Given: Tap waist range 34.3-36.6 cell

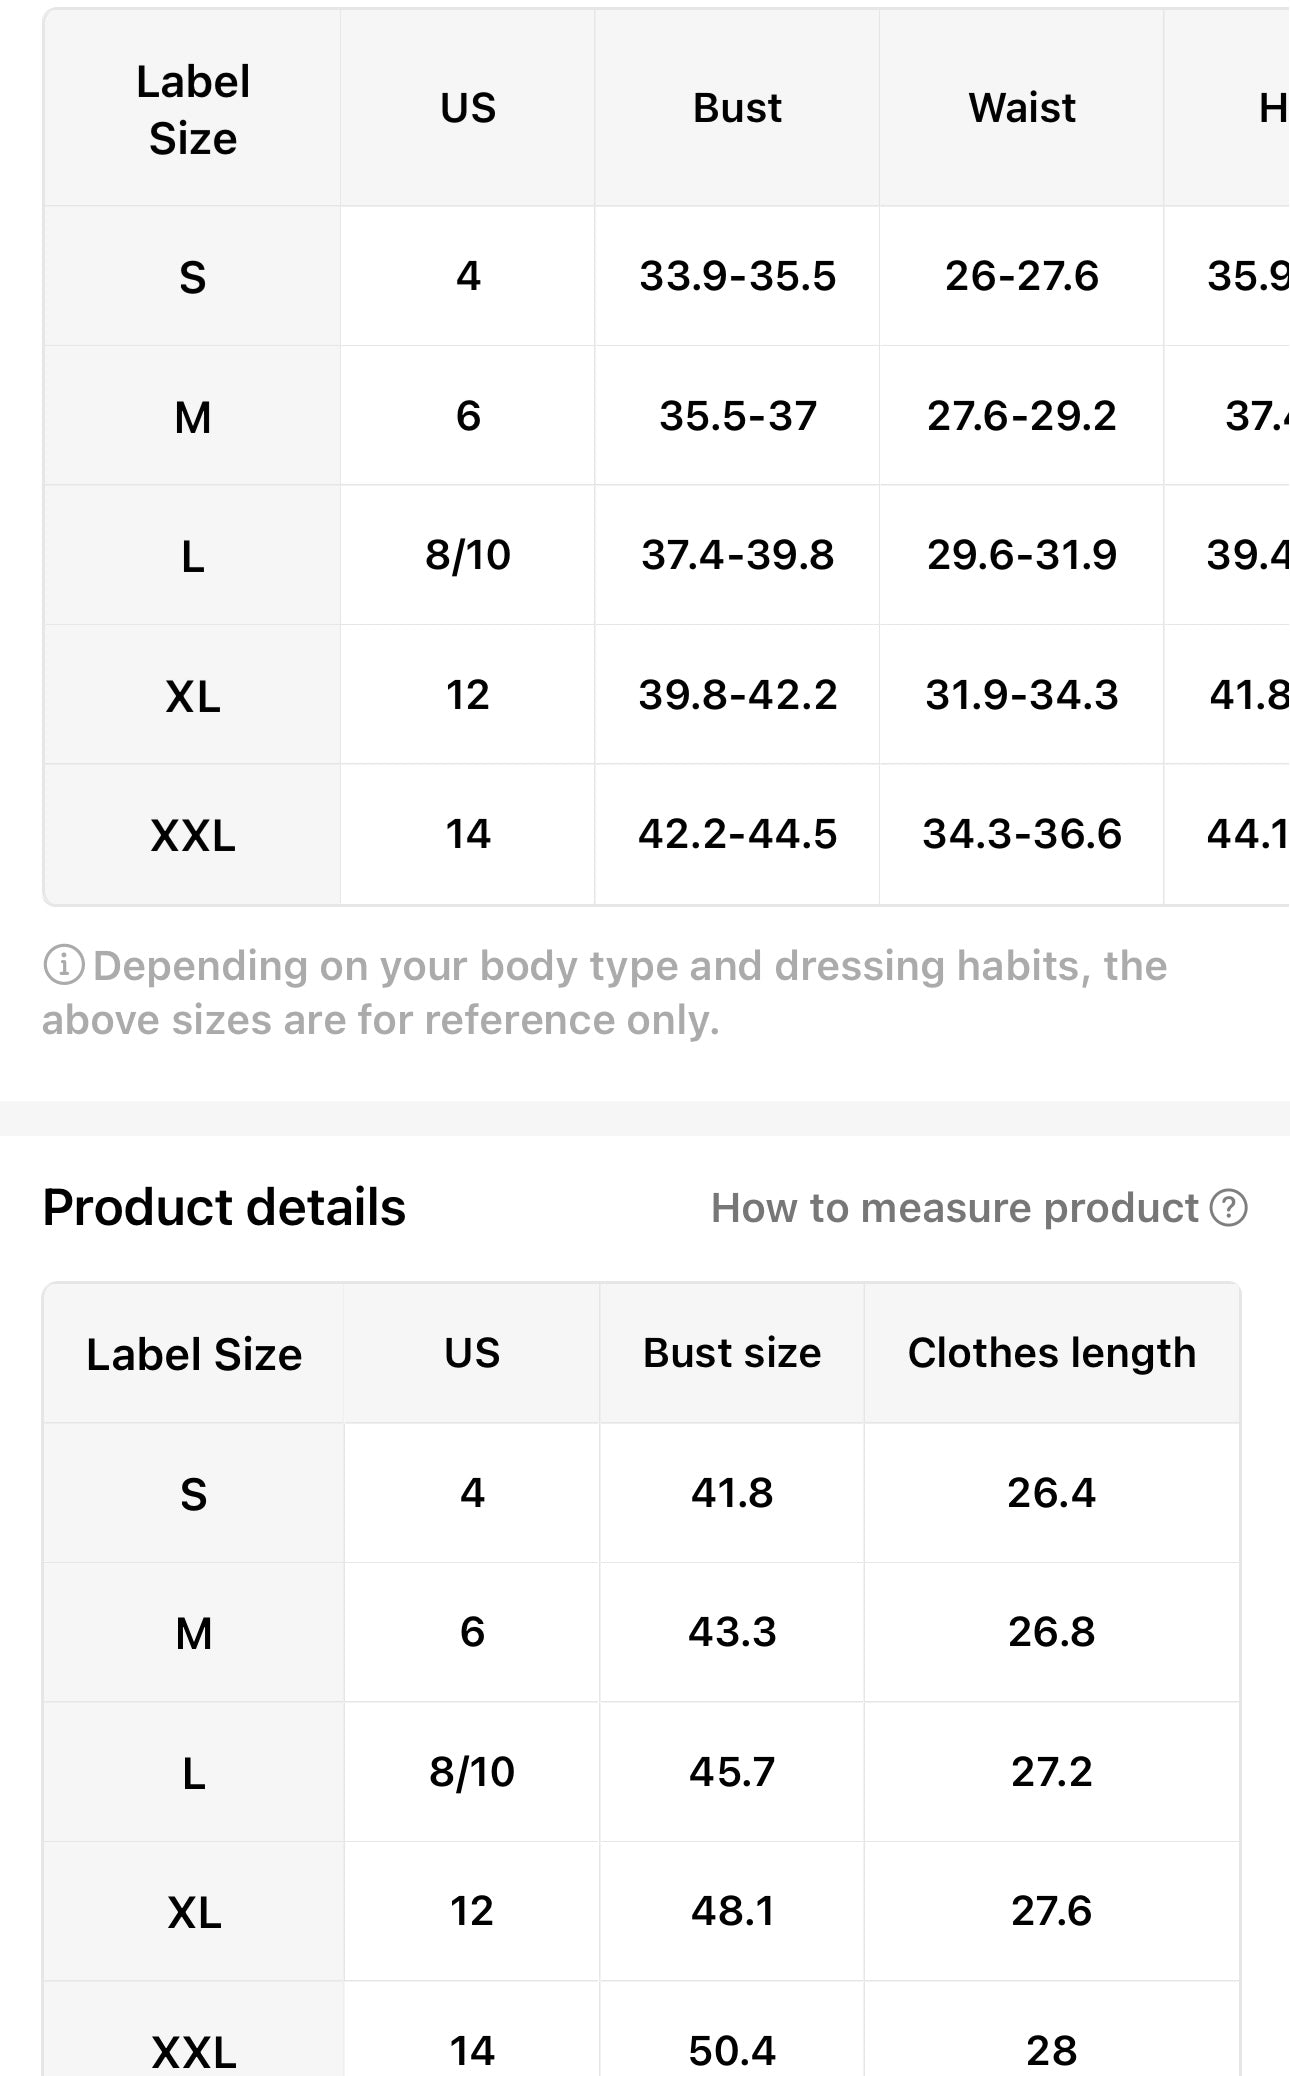Looking at the screenshot, I should pos(1021,834).
